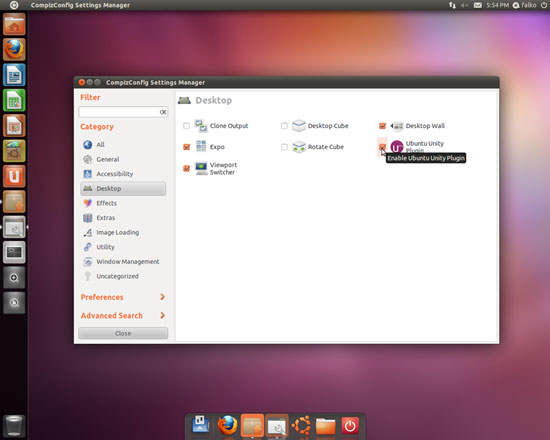The width and height of the screenshot is (550, 440).
Task: Click the CompizConfig launcher icon
Action: 14,227
